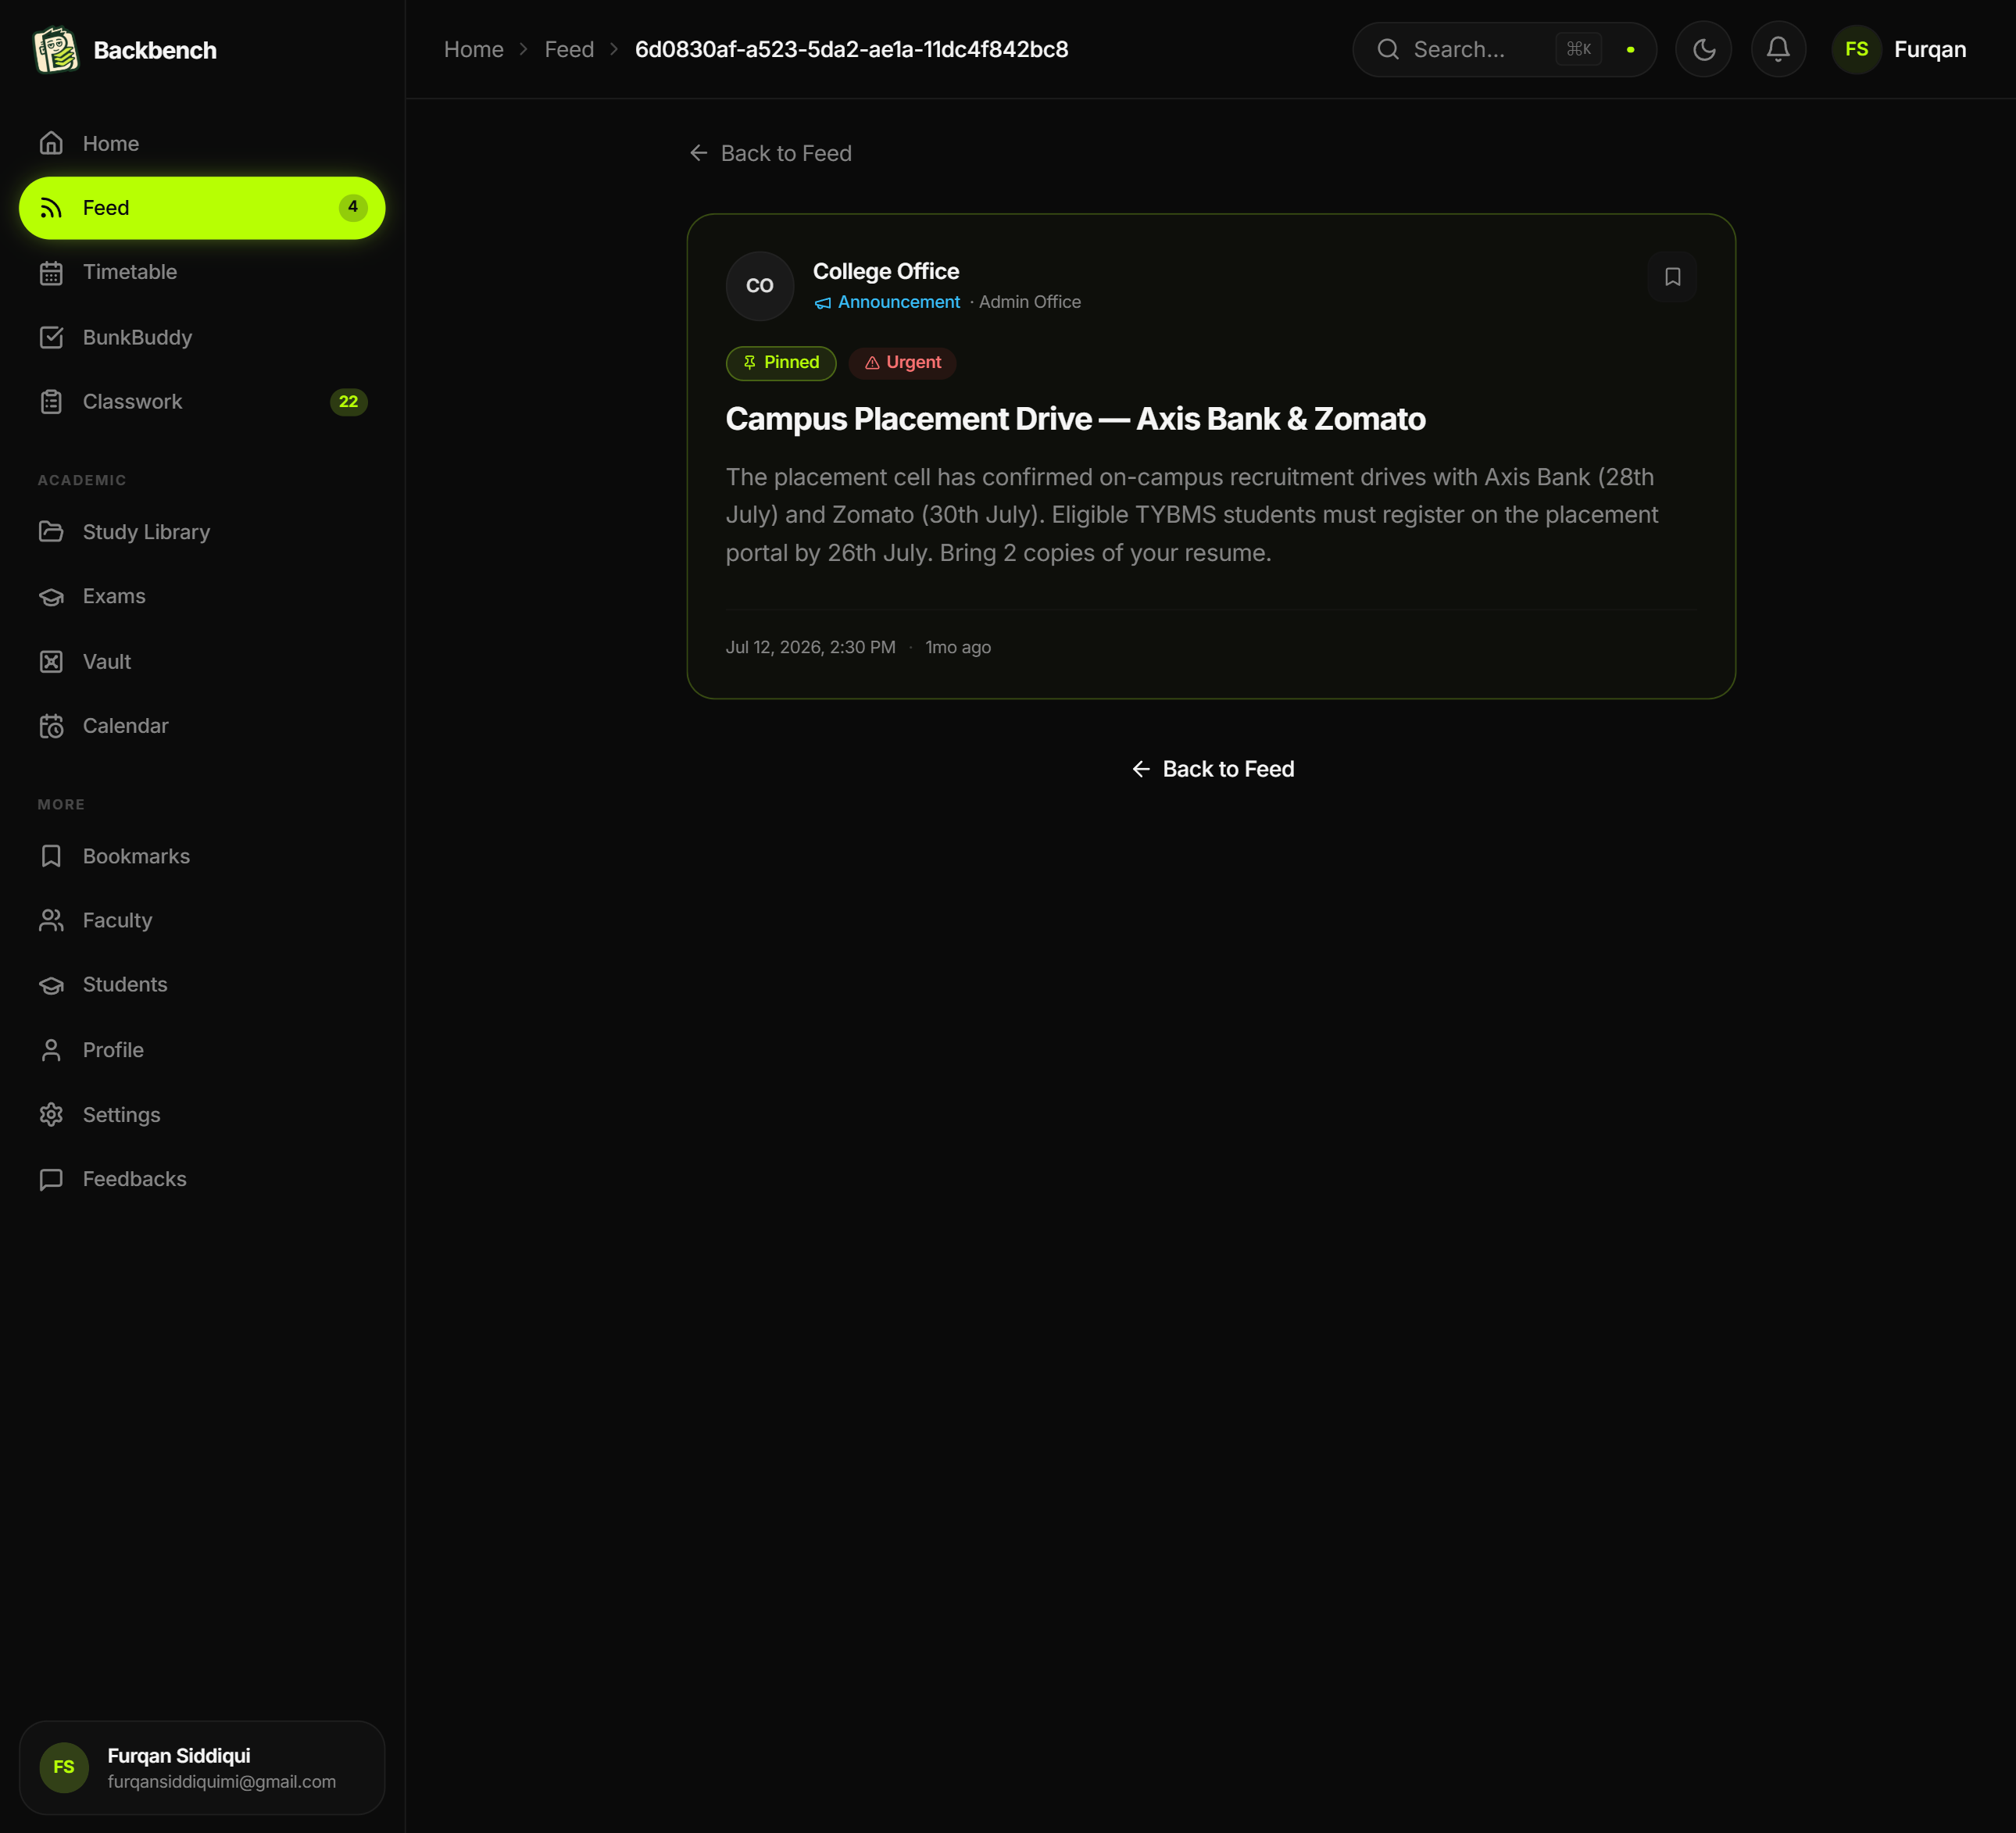Click the Backbench app name
The width and height of the screenshot is (2016, 1833).
point(155,50)
